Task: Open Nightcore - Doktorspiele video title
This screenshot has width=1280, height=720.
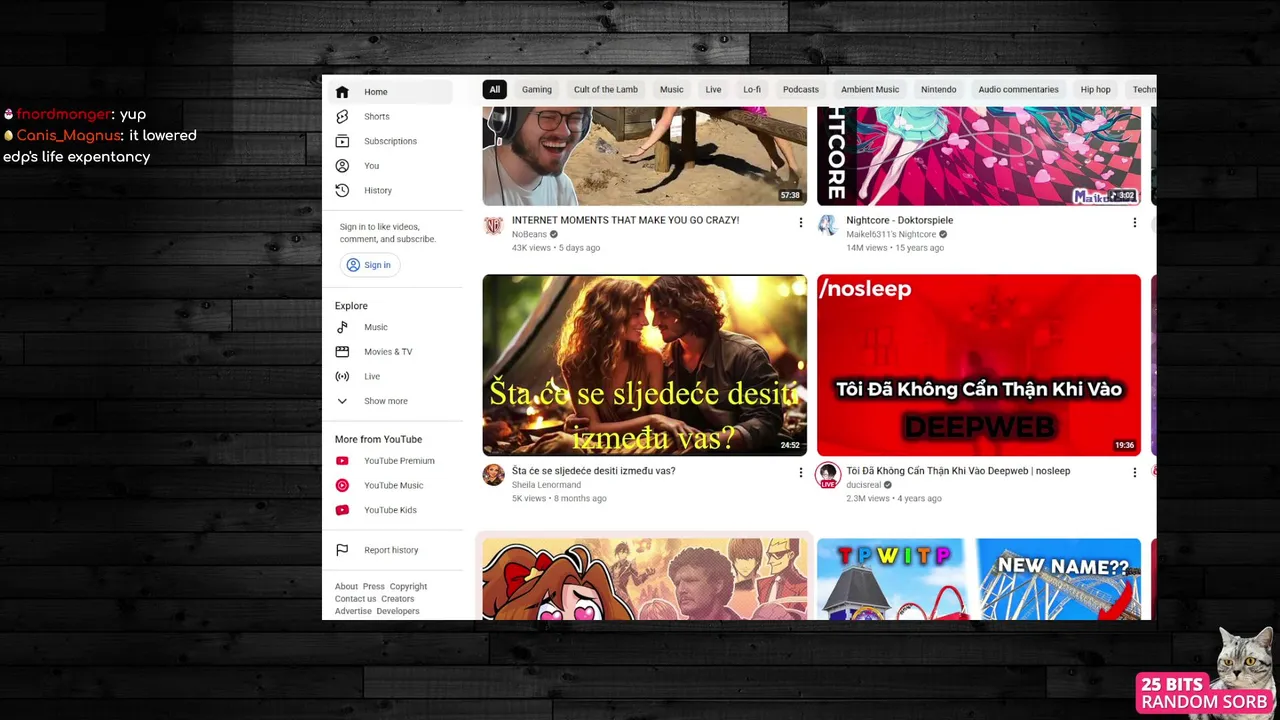Action: 900,220
